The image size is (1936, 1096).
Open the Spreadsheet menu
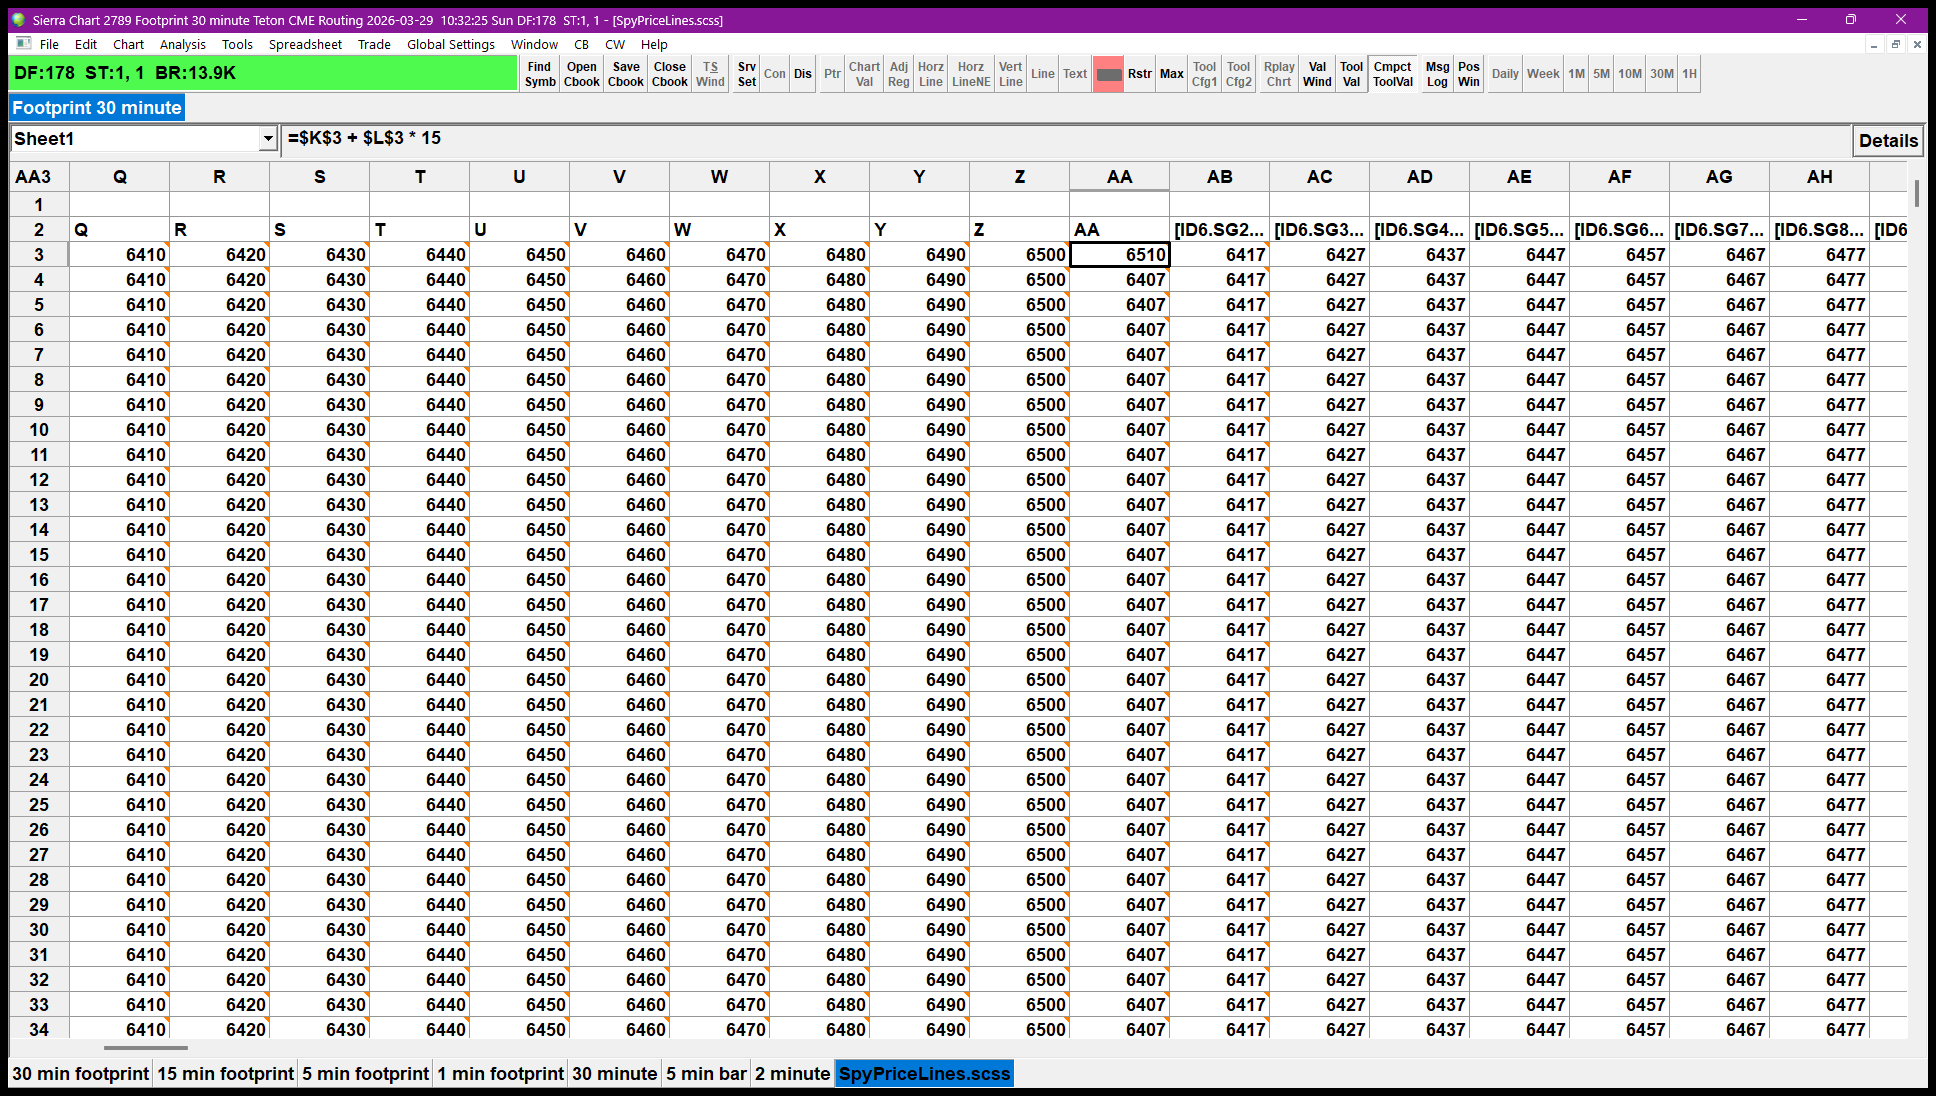coord(305,44)
